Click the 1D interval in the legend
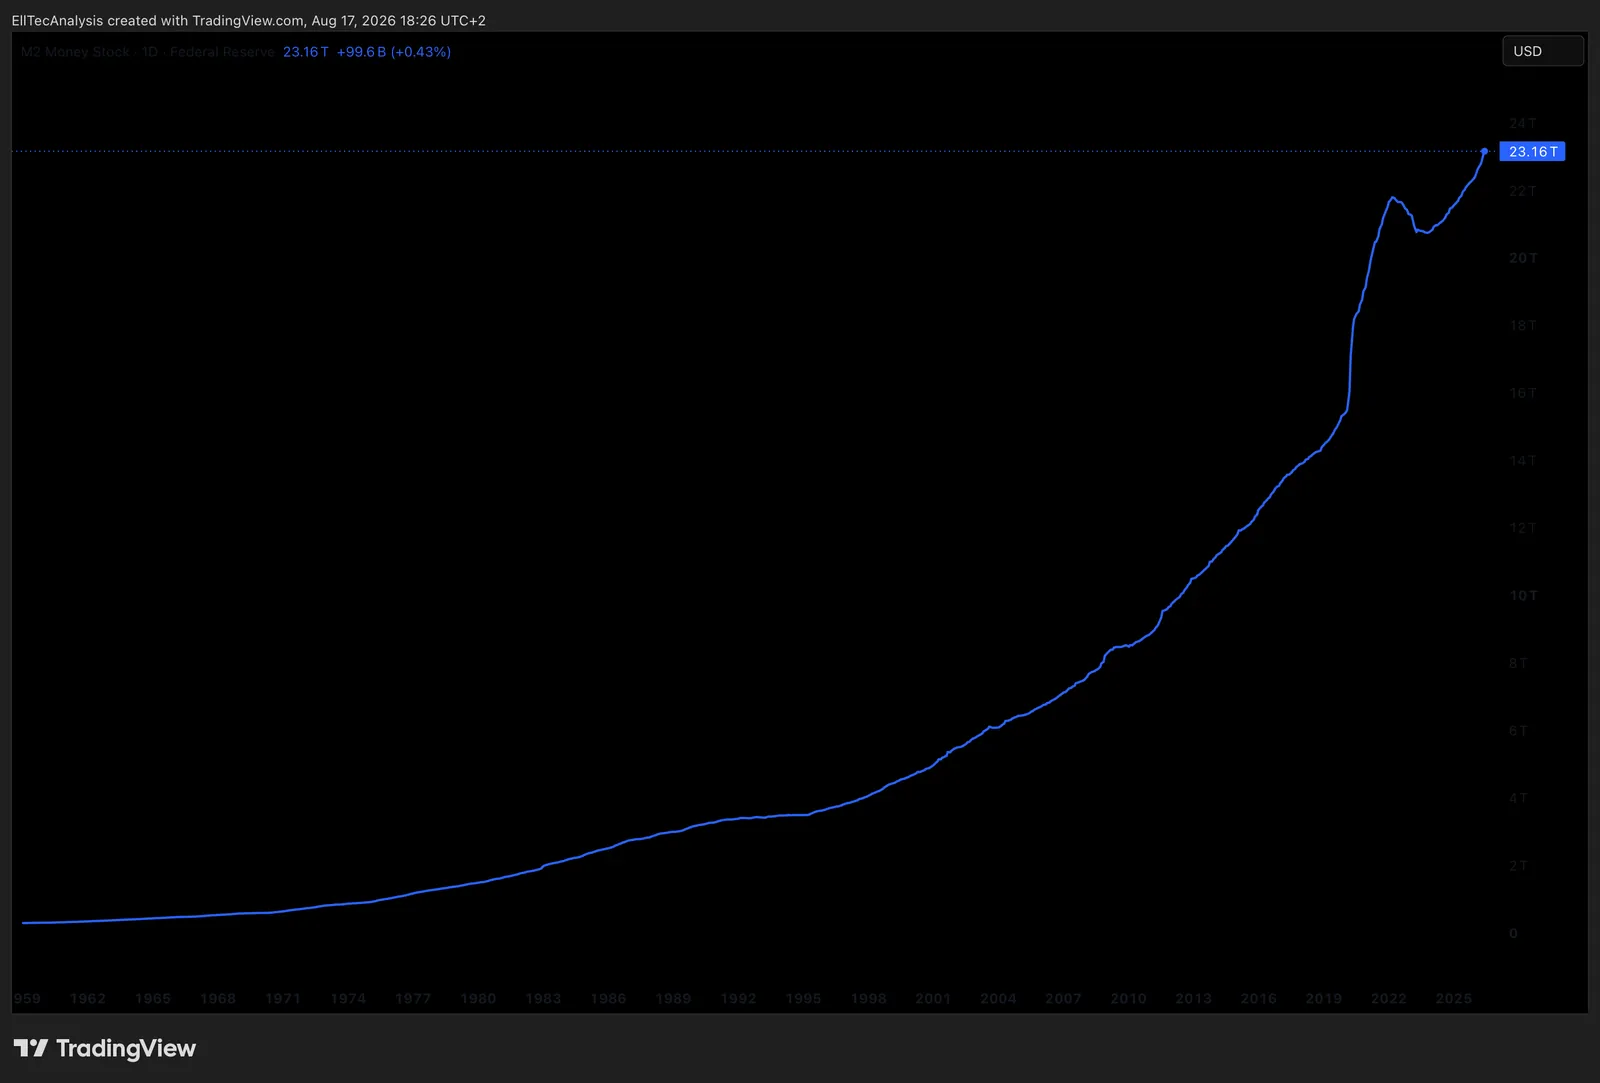Image resolution: width=1600 pixels, height=1083 pixels. tap(150, 52)
